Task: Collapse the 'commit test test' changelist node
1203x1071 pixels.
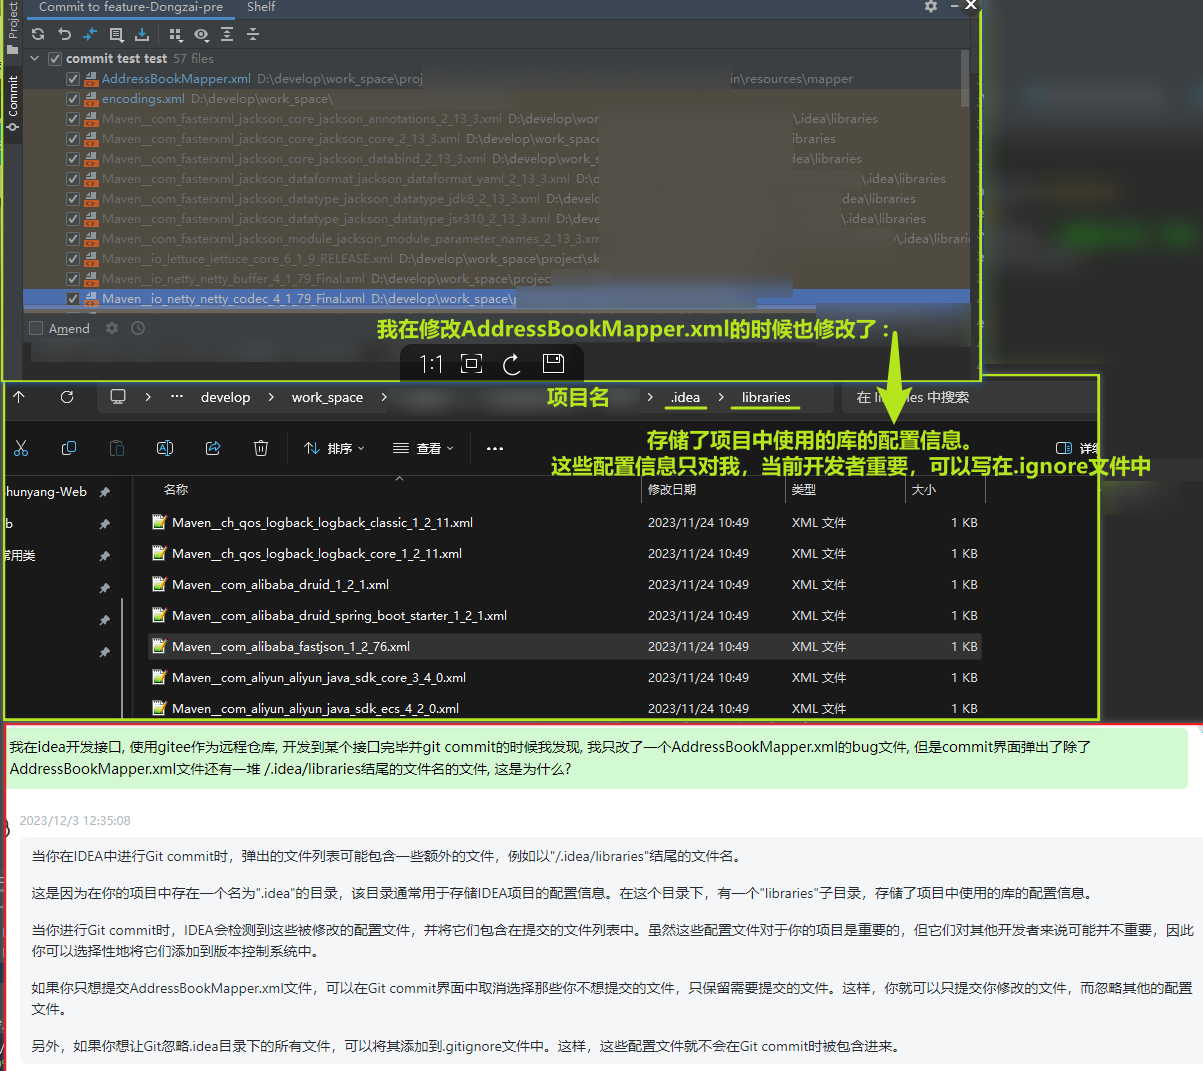Action: [x=35, y=59]
